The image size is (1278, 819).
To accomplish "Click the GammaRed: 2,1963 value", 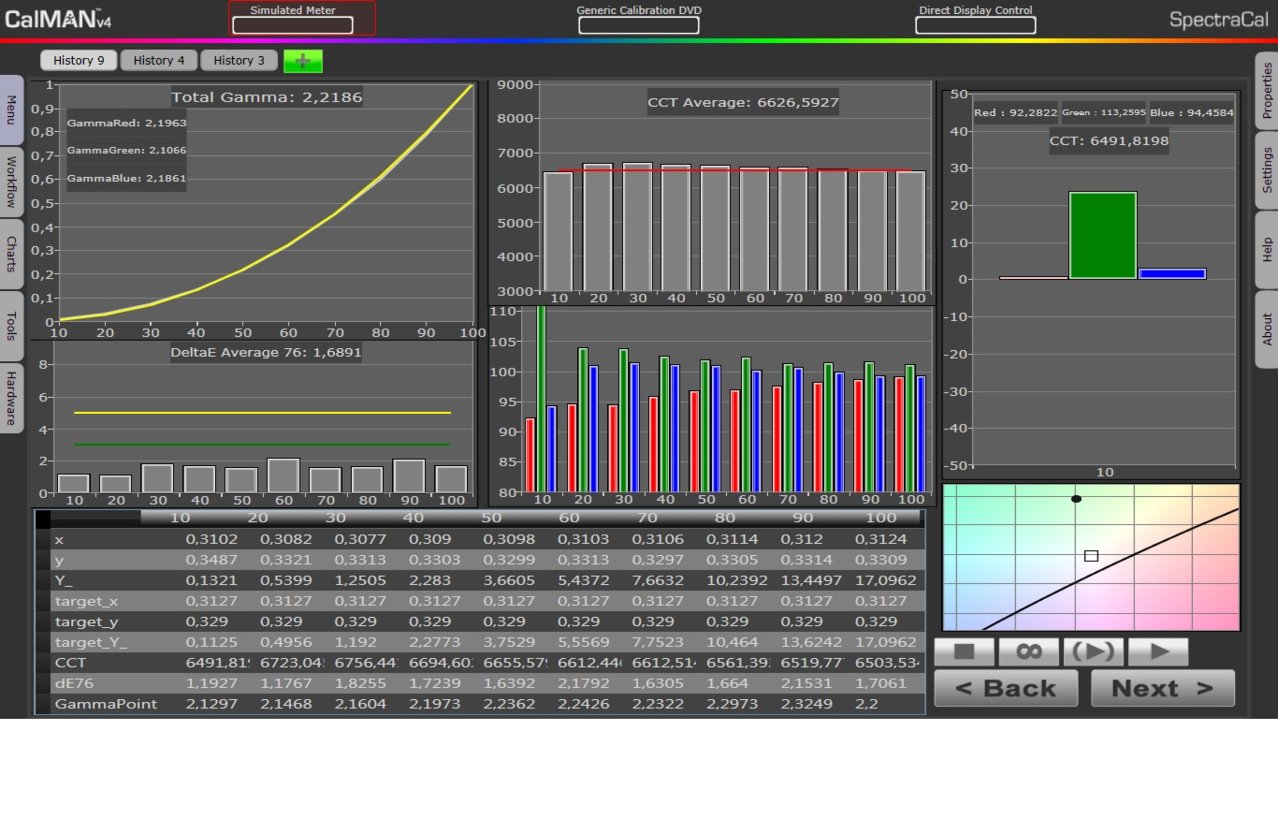I will (127, 122).
